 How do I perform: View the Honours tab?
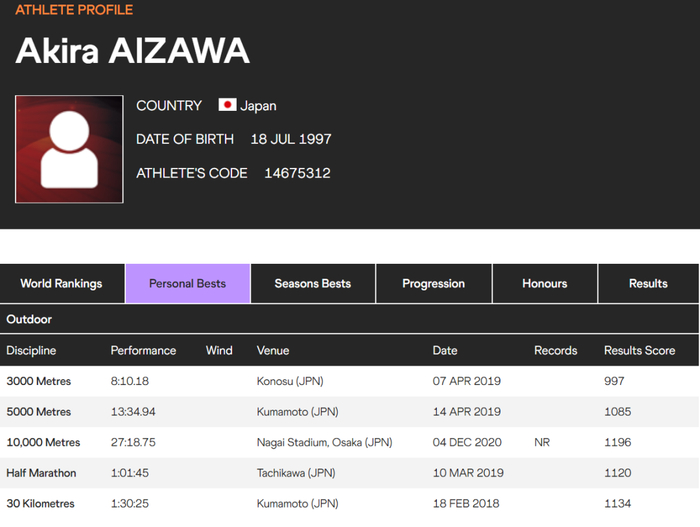click(544, 284)
